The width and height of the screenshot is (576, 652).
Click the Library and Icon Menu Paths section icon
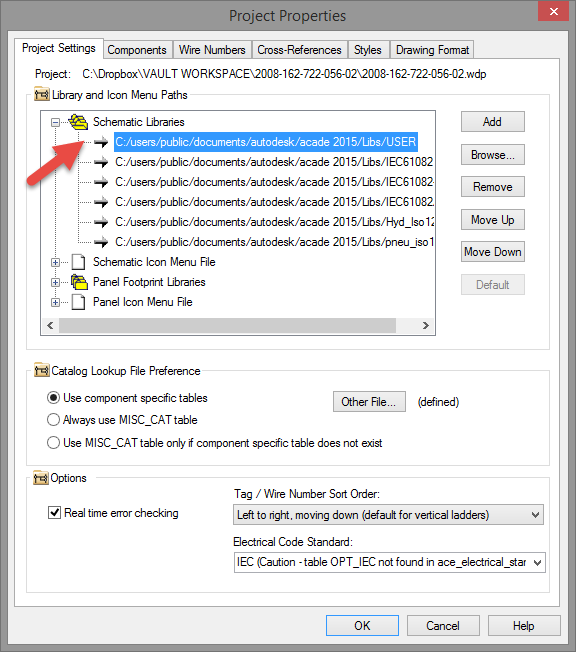pos(42,95)
